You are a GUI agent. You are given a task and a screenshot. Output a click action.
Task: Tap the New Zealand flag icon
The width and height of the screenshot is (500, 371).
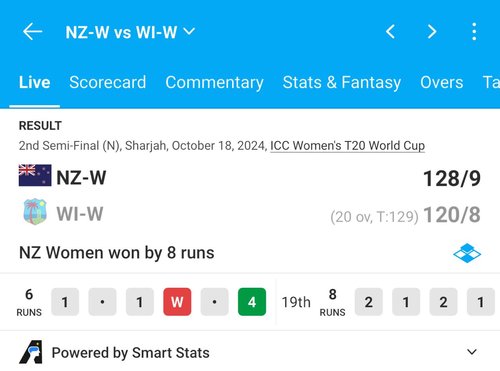tap(35, 175)
